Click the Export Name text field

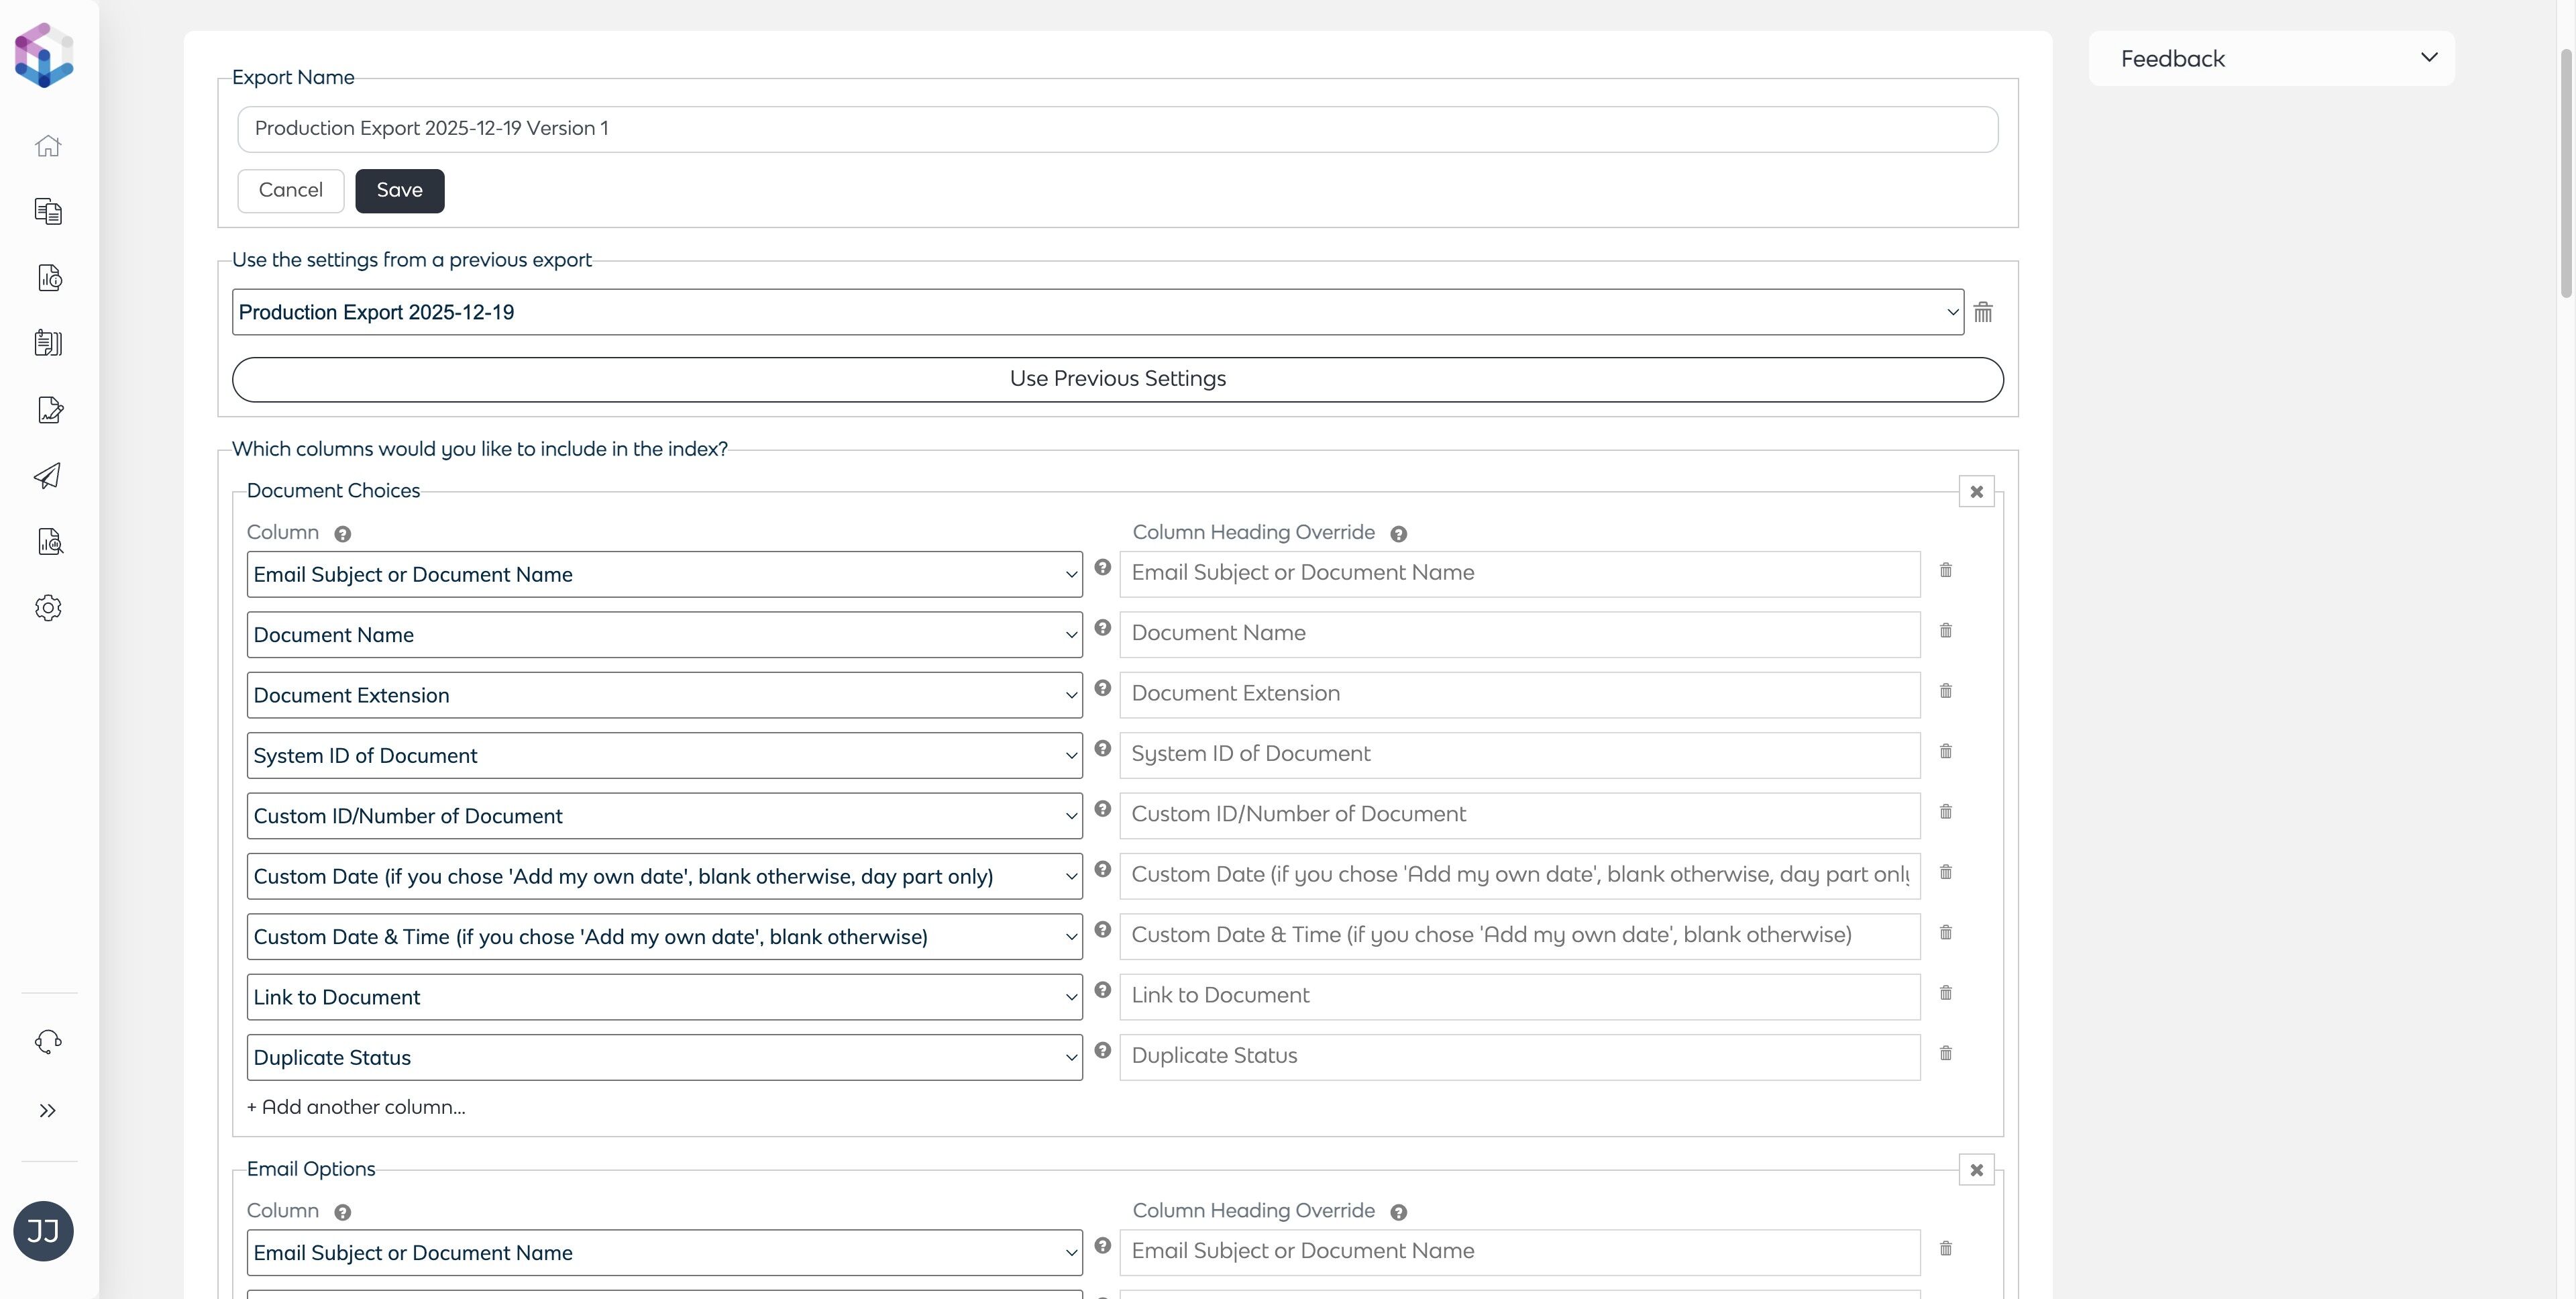pyautogui.click(x=1117, y=129)
